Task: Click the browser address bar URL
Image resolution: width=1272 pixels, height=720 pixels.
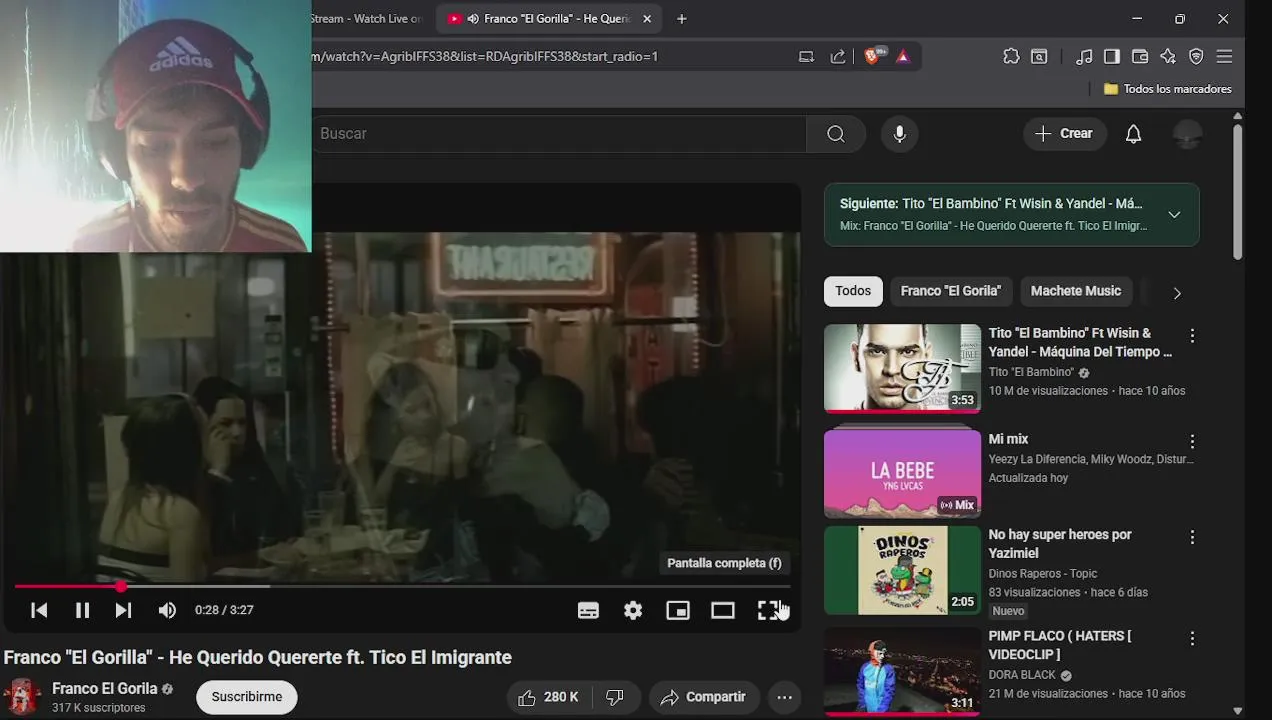Action: [x=485, y=56]
